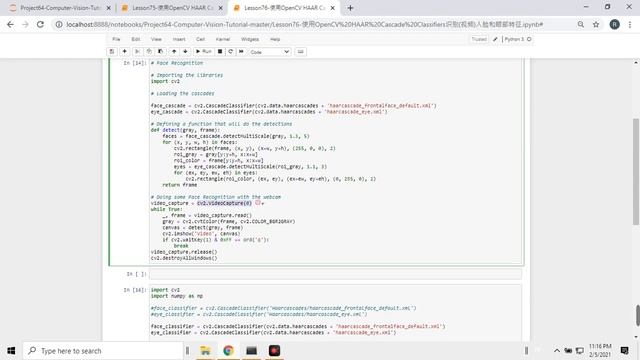Open the black terminal app on taskbar
The width and height of the screenshot is (640, 360).
point(251,351)
